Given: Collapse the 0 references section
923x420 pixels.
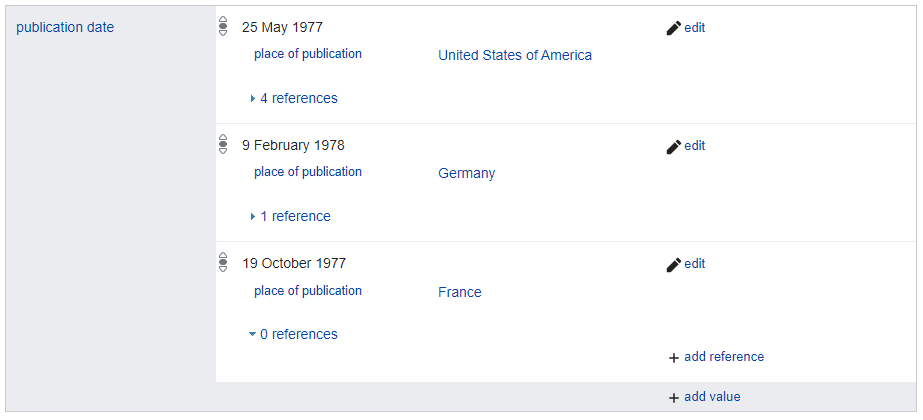Looking at the screenshot, I should point(293,334).
